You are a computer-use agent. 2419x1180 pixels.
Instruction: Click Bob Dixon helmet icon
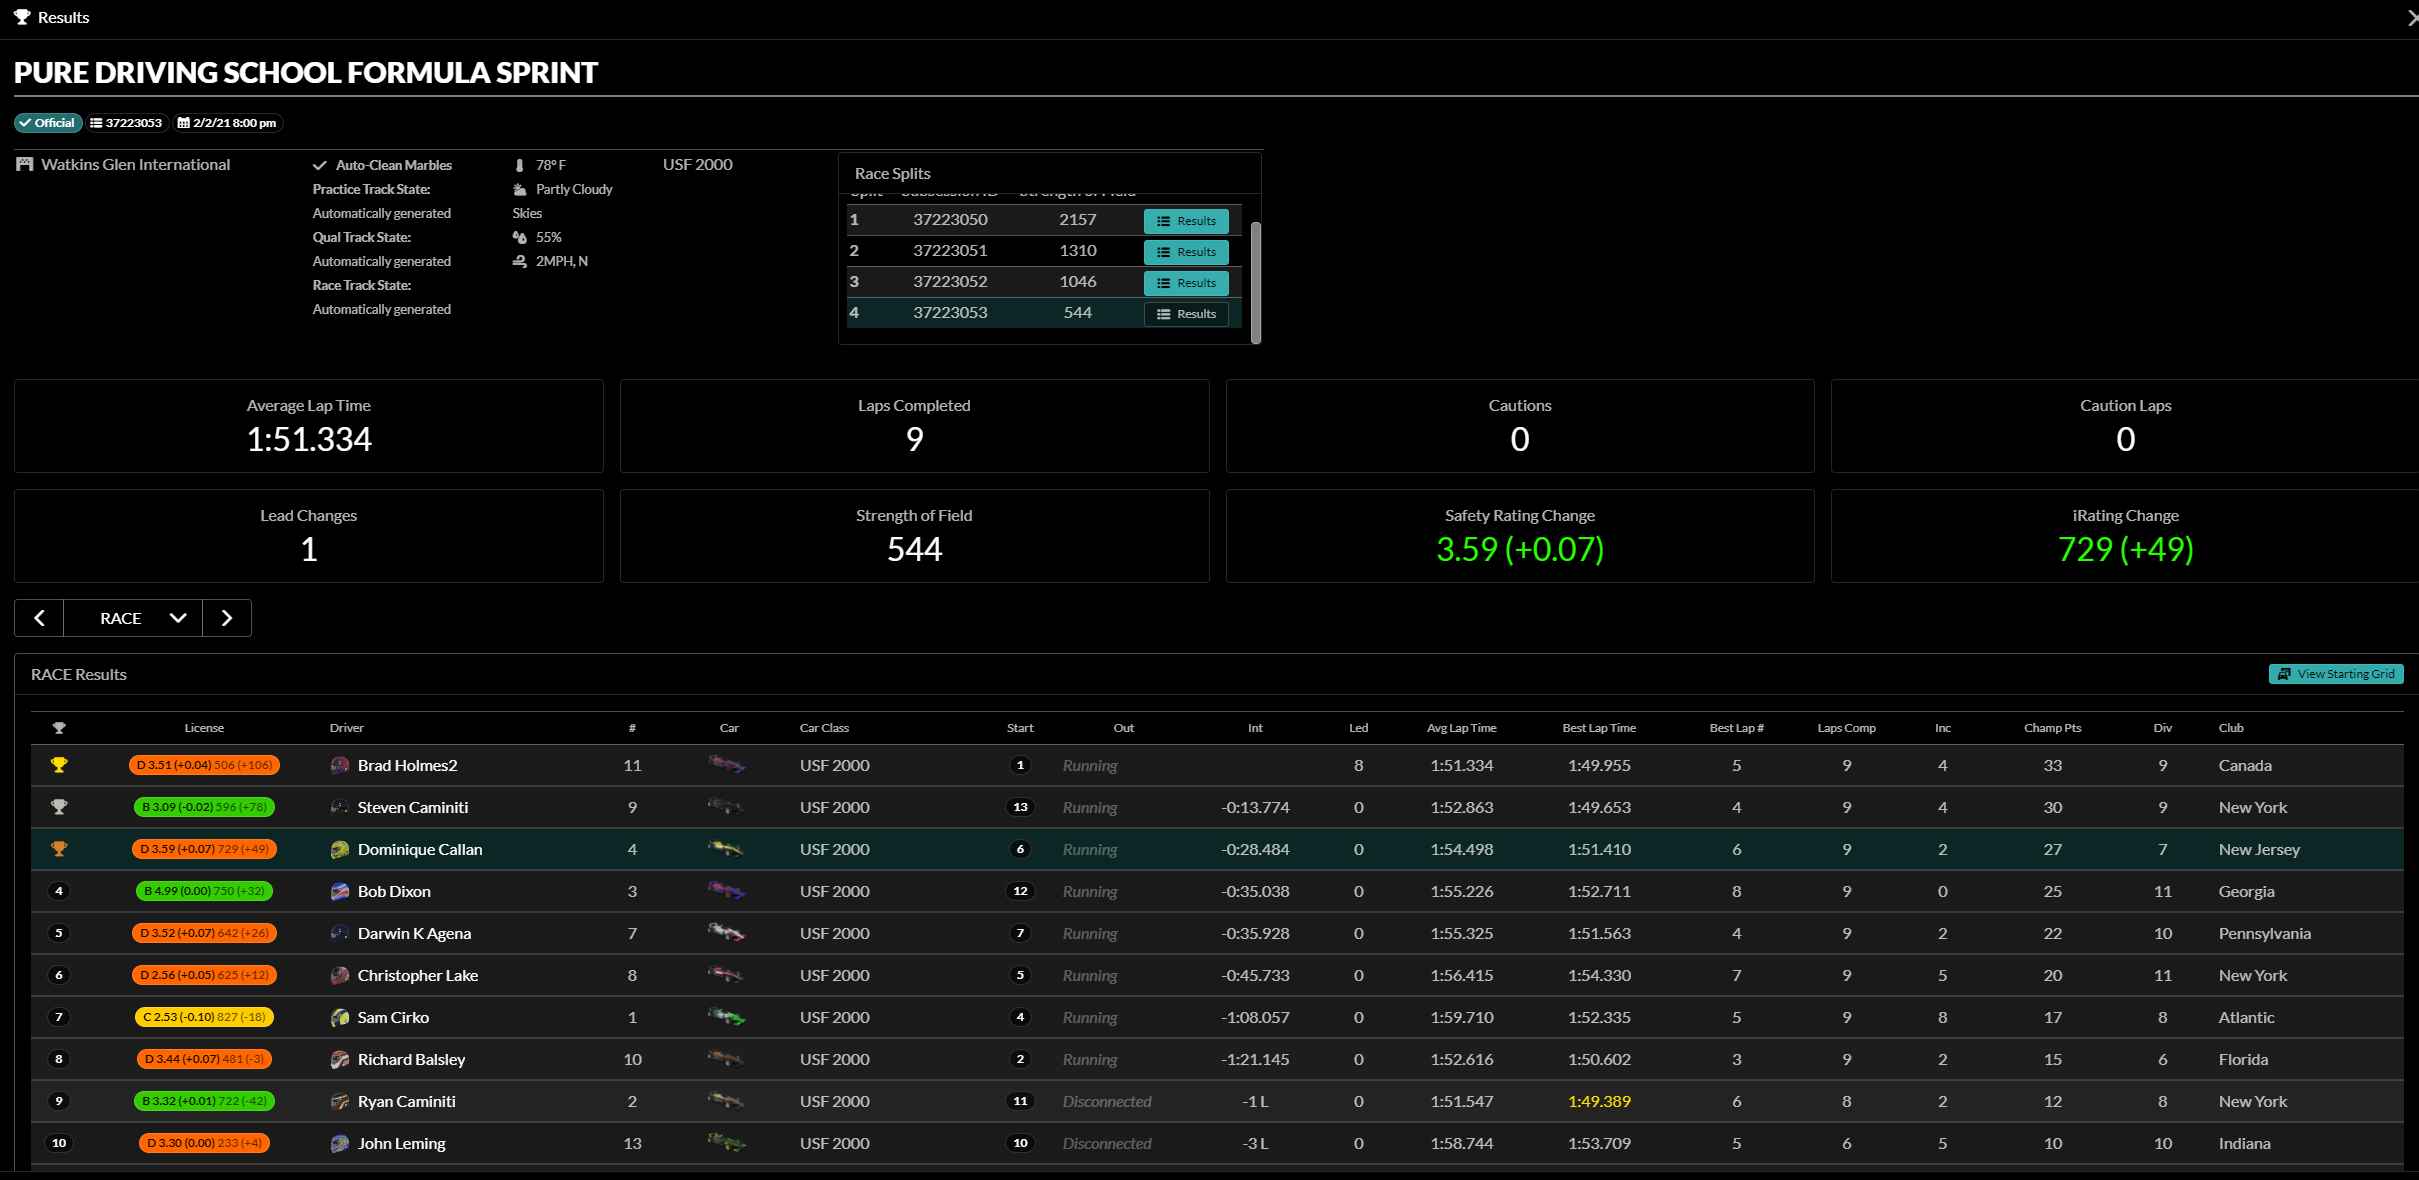[x=340, y=891]
